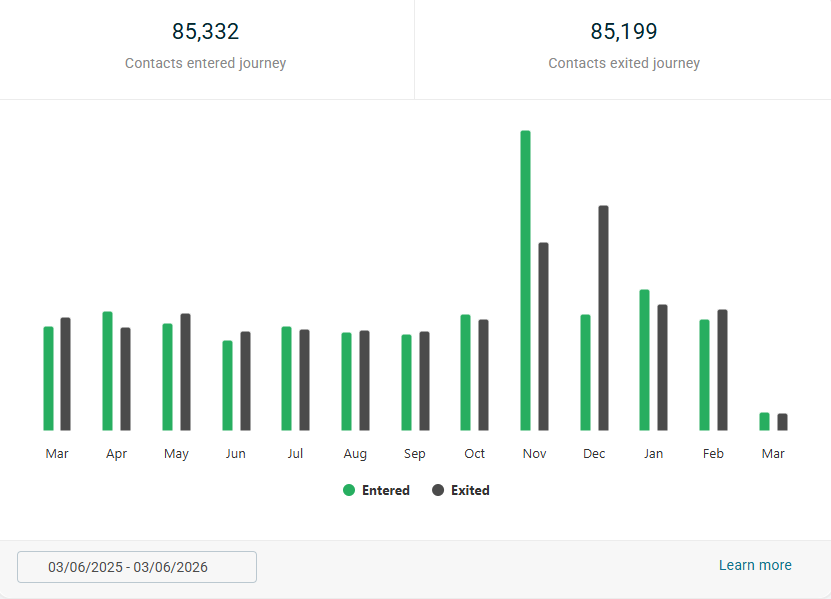Toggle the Entered series in the legend

(385, 491)
